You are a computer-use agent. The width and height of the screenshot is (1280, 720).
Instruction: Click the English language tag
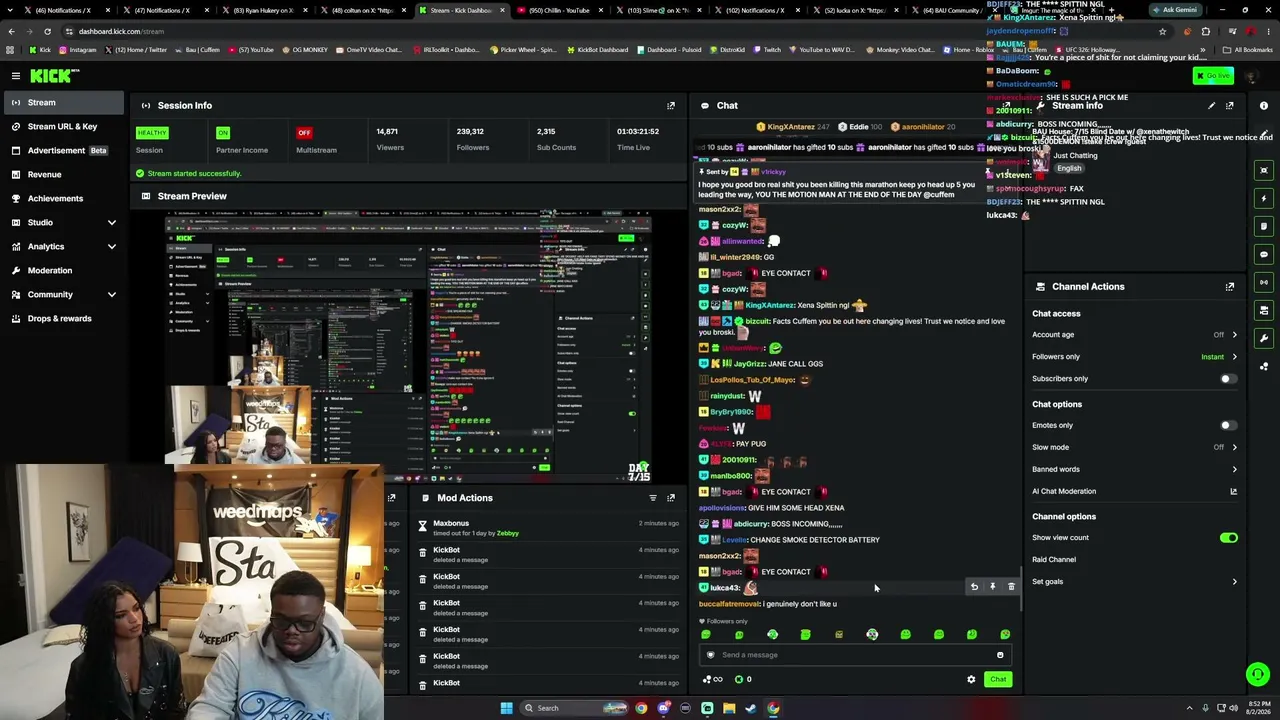1068,168
